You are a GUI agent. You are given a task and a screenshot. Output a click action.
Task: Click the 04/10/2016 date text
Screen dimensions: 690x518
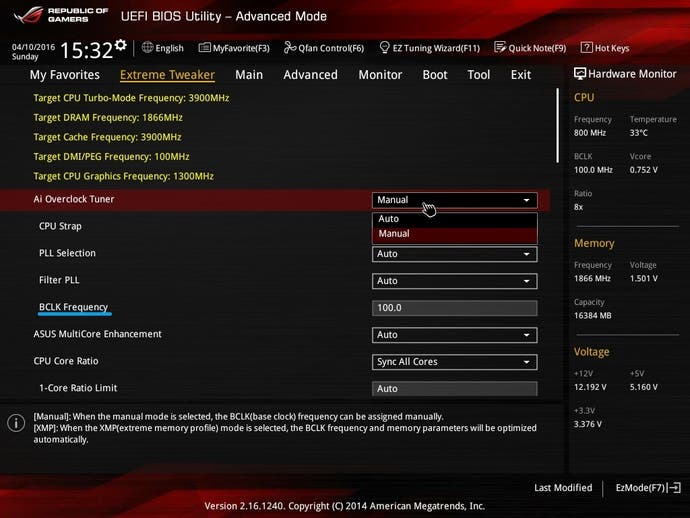pyautogui.click(x=33, y=47)
